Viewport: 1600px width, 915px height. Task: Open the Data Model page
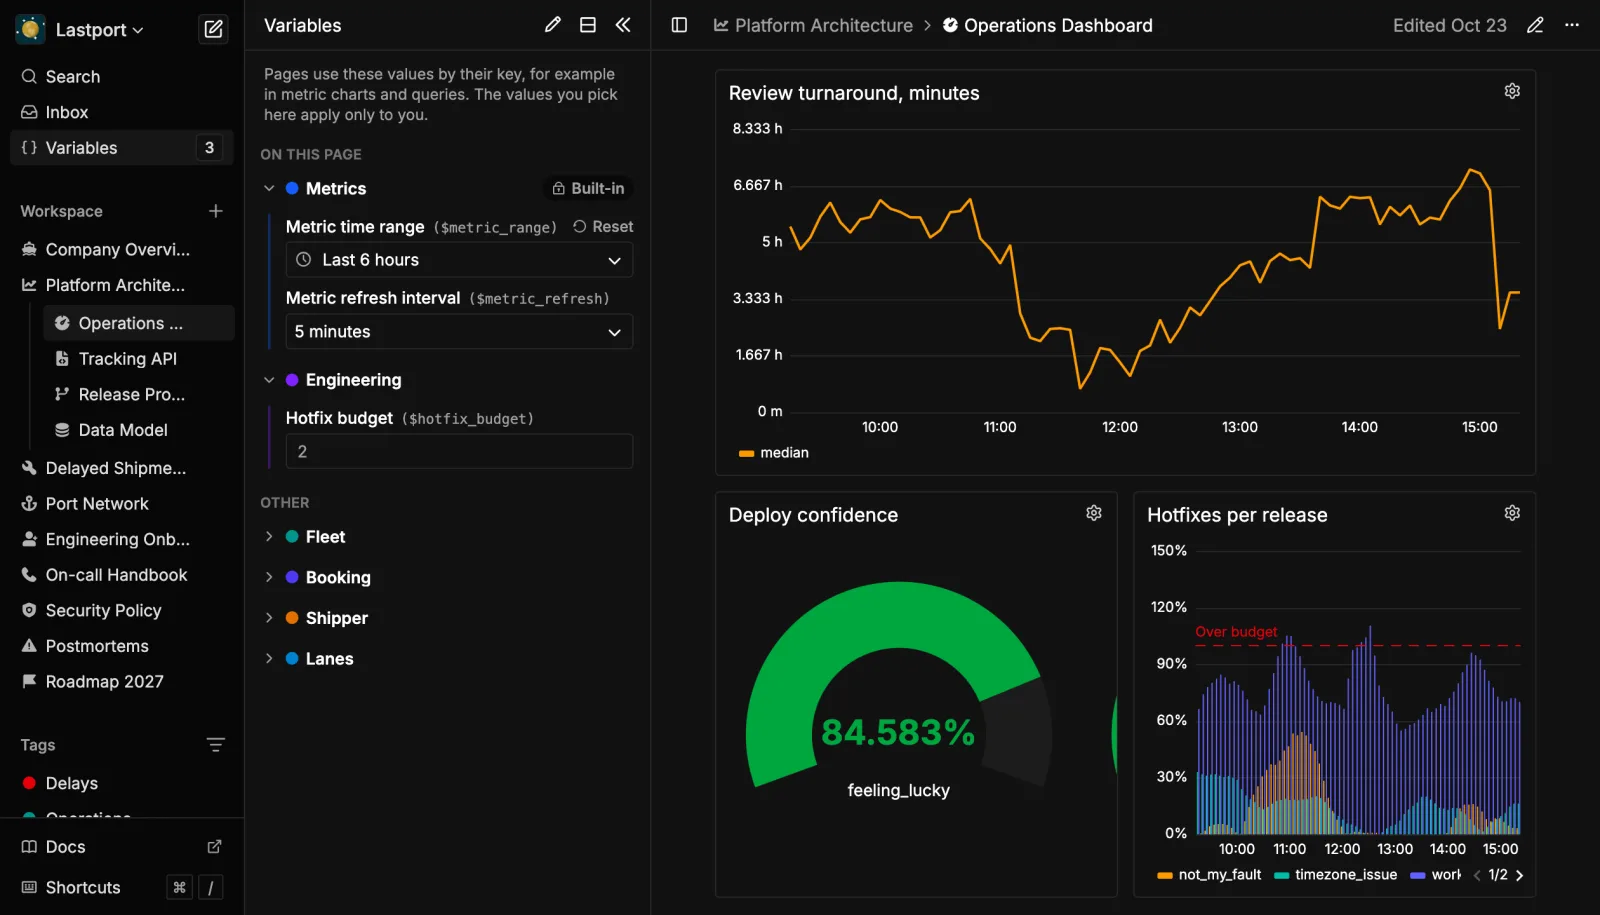point(139,430)
